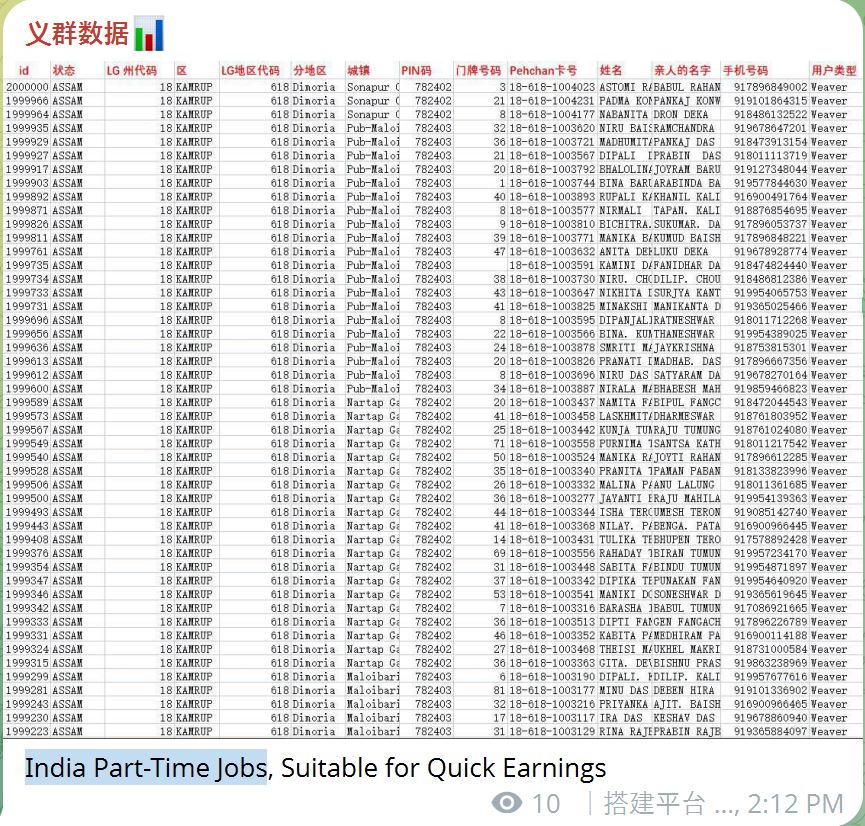
Task: Click the view count number 10
Action: click(x=546, y=803)
